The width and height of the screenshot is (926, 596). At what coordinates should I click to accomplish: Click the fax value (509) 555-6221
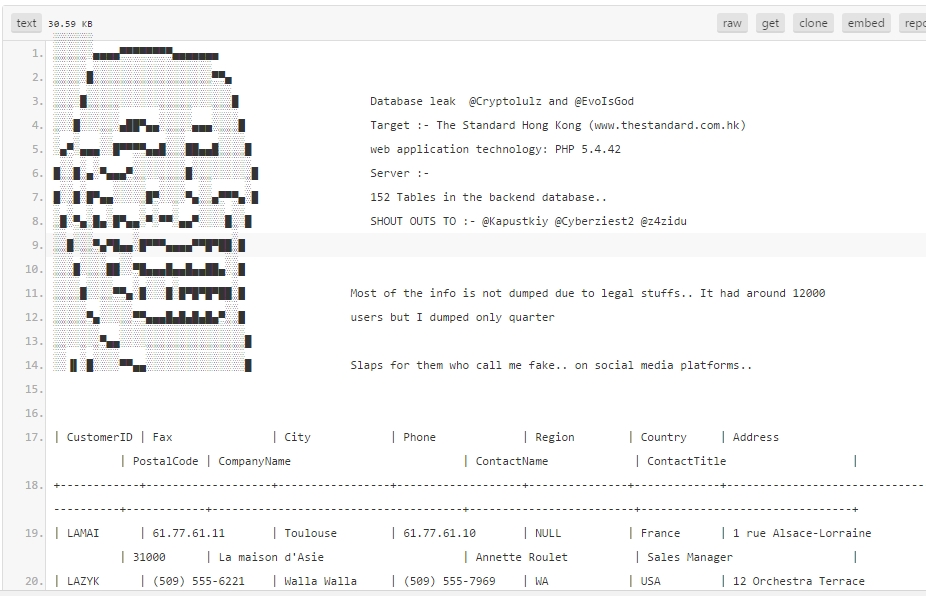click(198, 581)
